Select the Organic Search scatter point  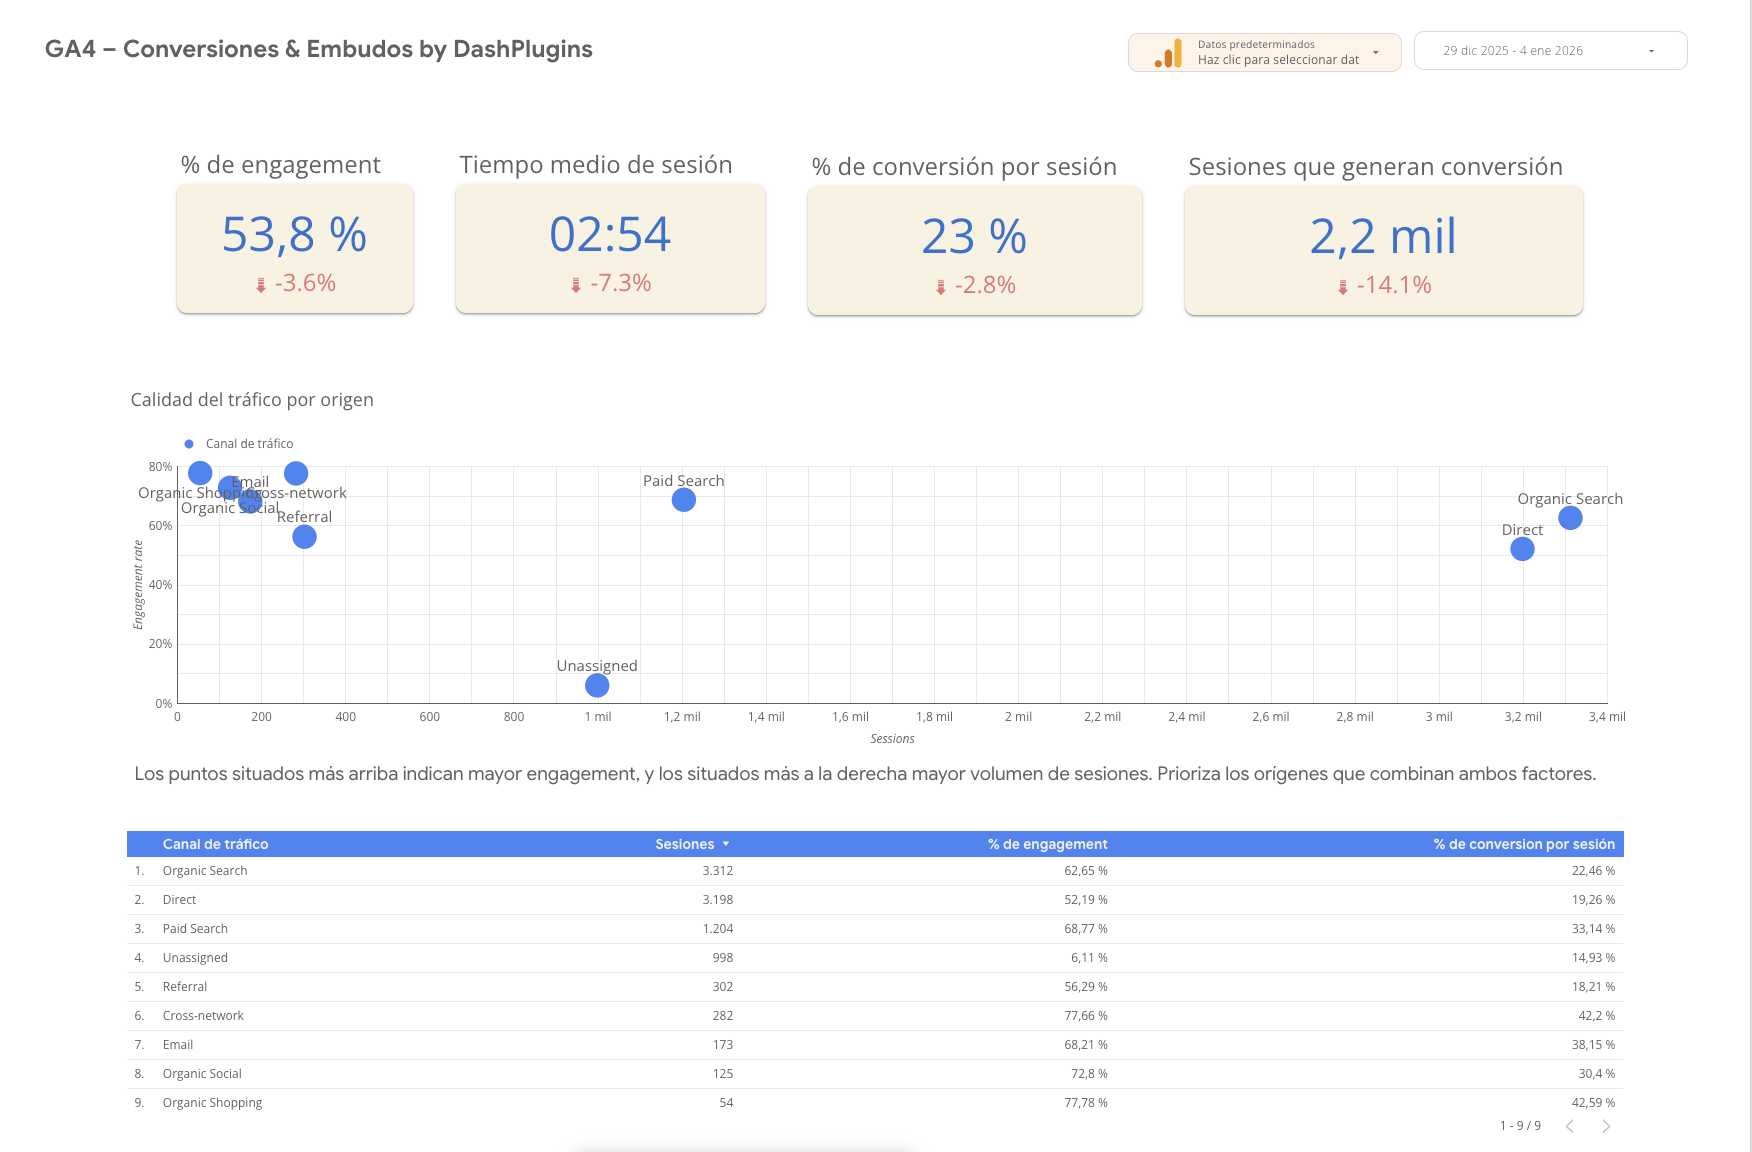tap(1570, 518)
